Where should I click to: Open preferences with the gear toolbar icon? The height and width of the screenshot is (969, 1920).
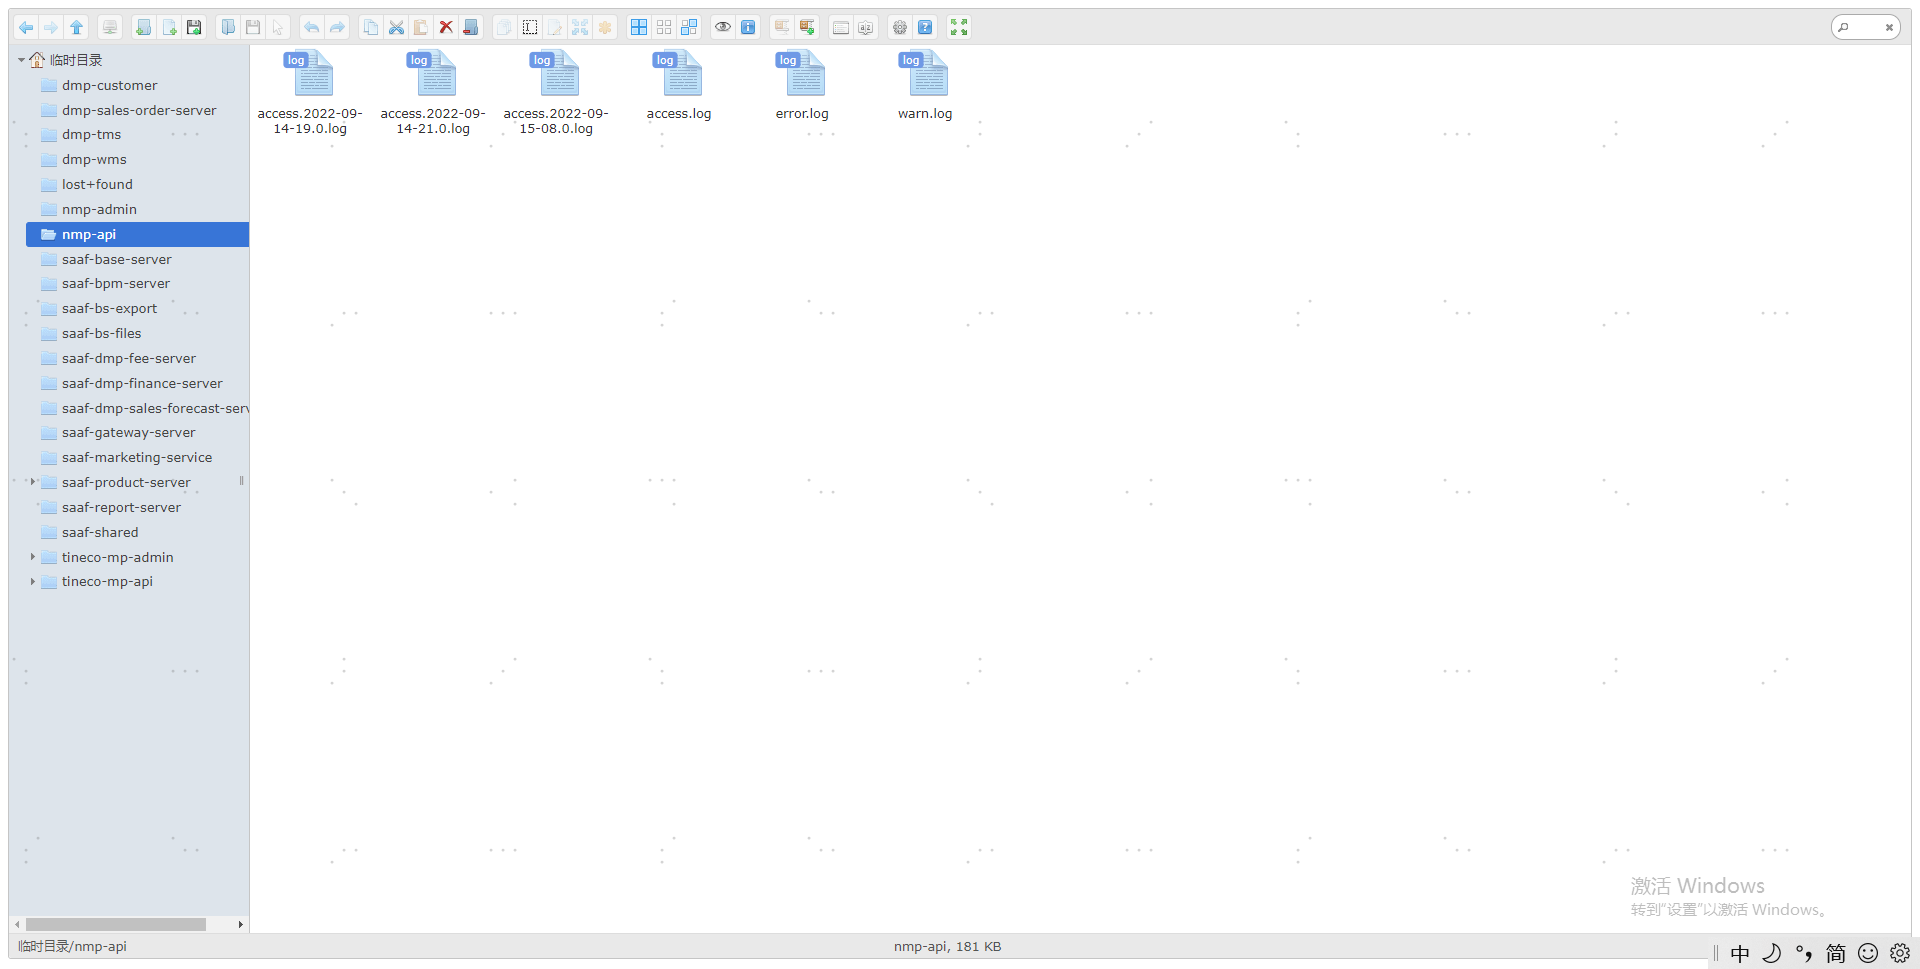pos(900,27)
